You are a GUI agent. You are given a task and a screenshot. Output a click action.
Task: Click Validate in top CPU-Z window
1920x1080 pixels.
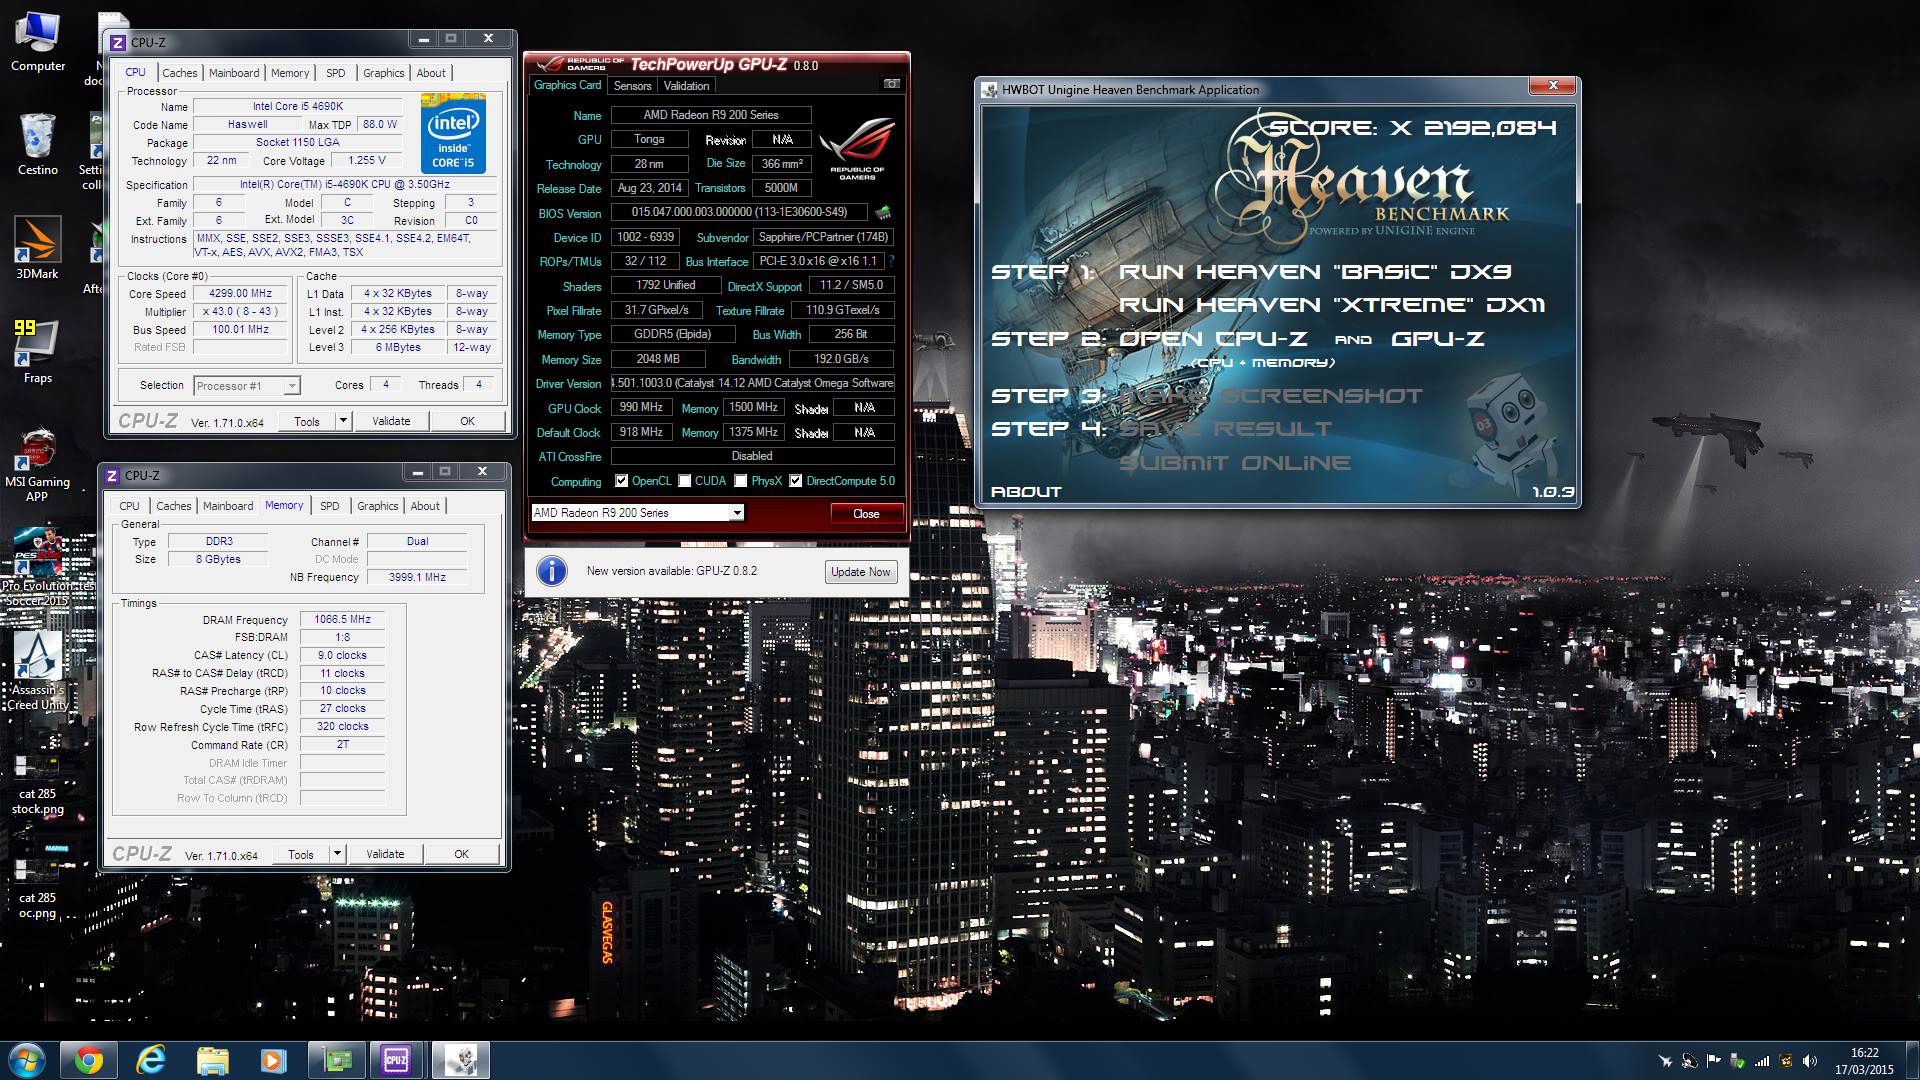click(x=391, y=421)
